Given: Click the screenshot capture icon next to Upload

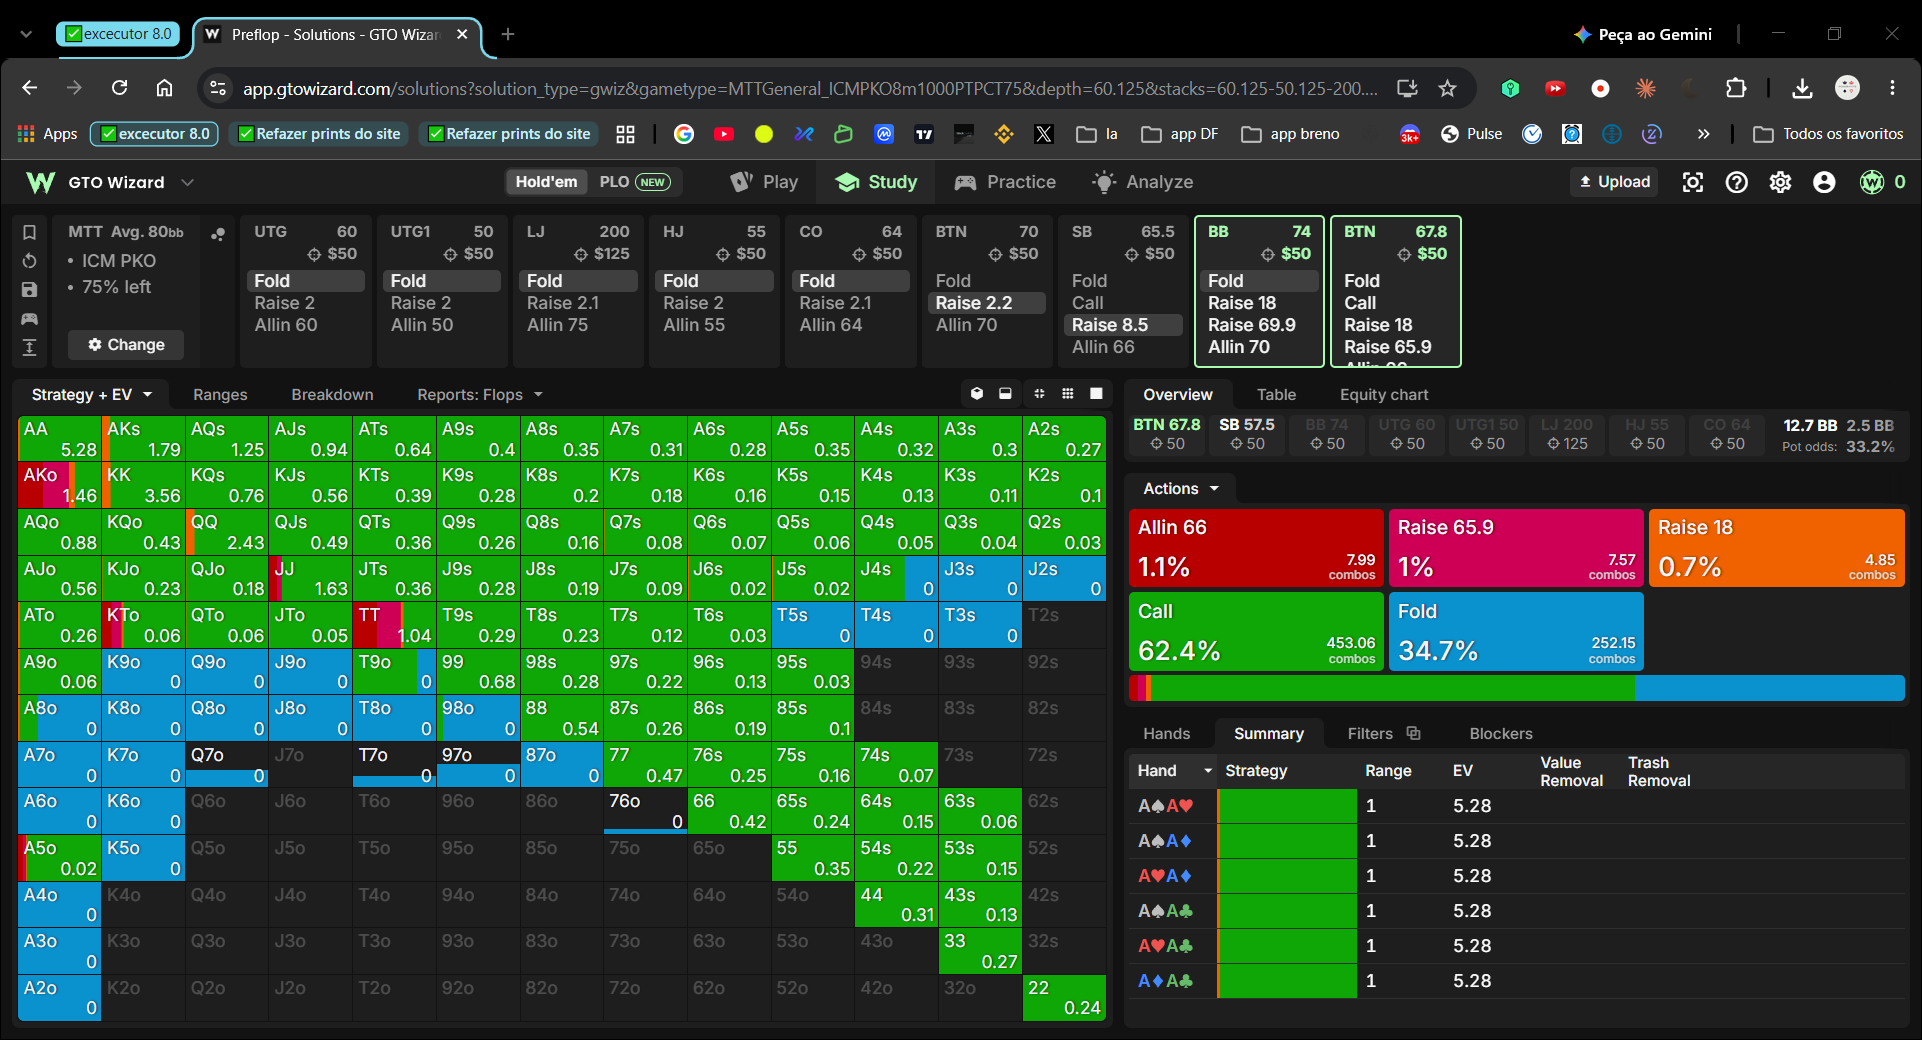Looking at the screenshot, I should click(x=1692, y=182).
